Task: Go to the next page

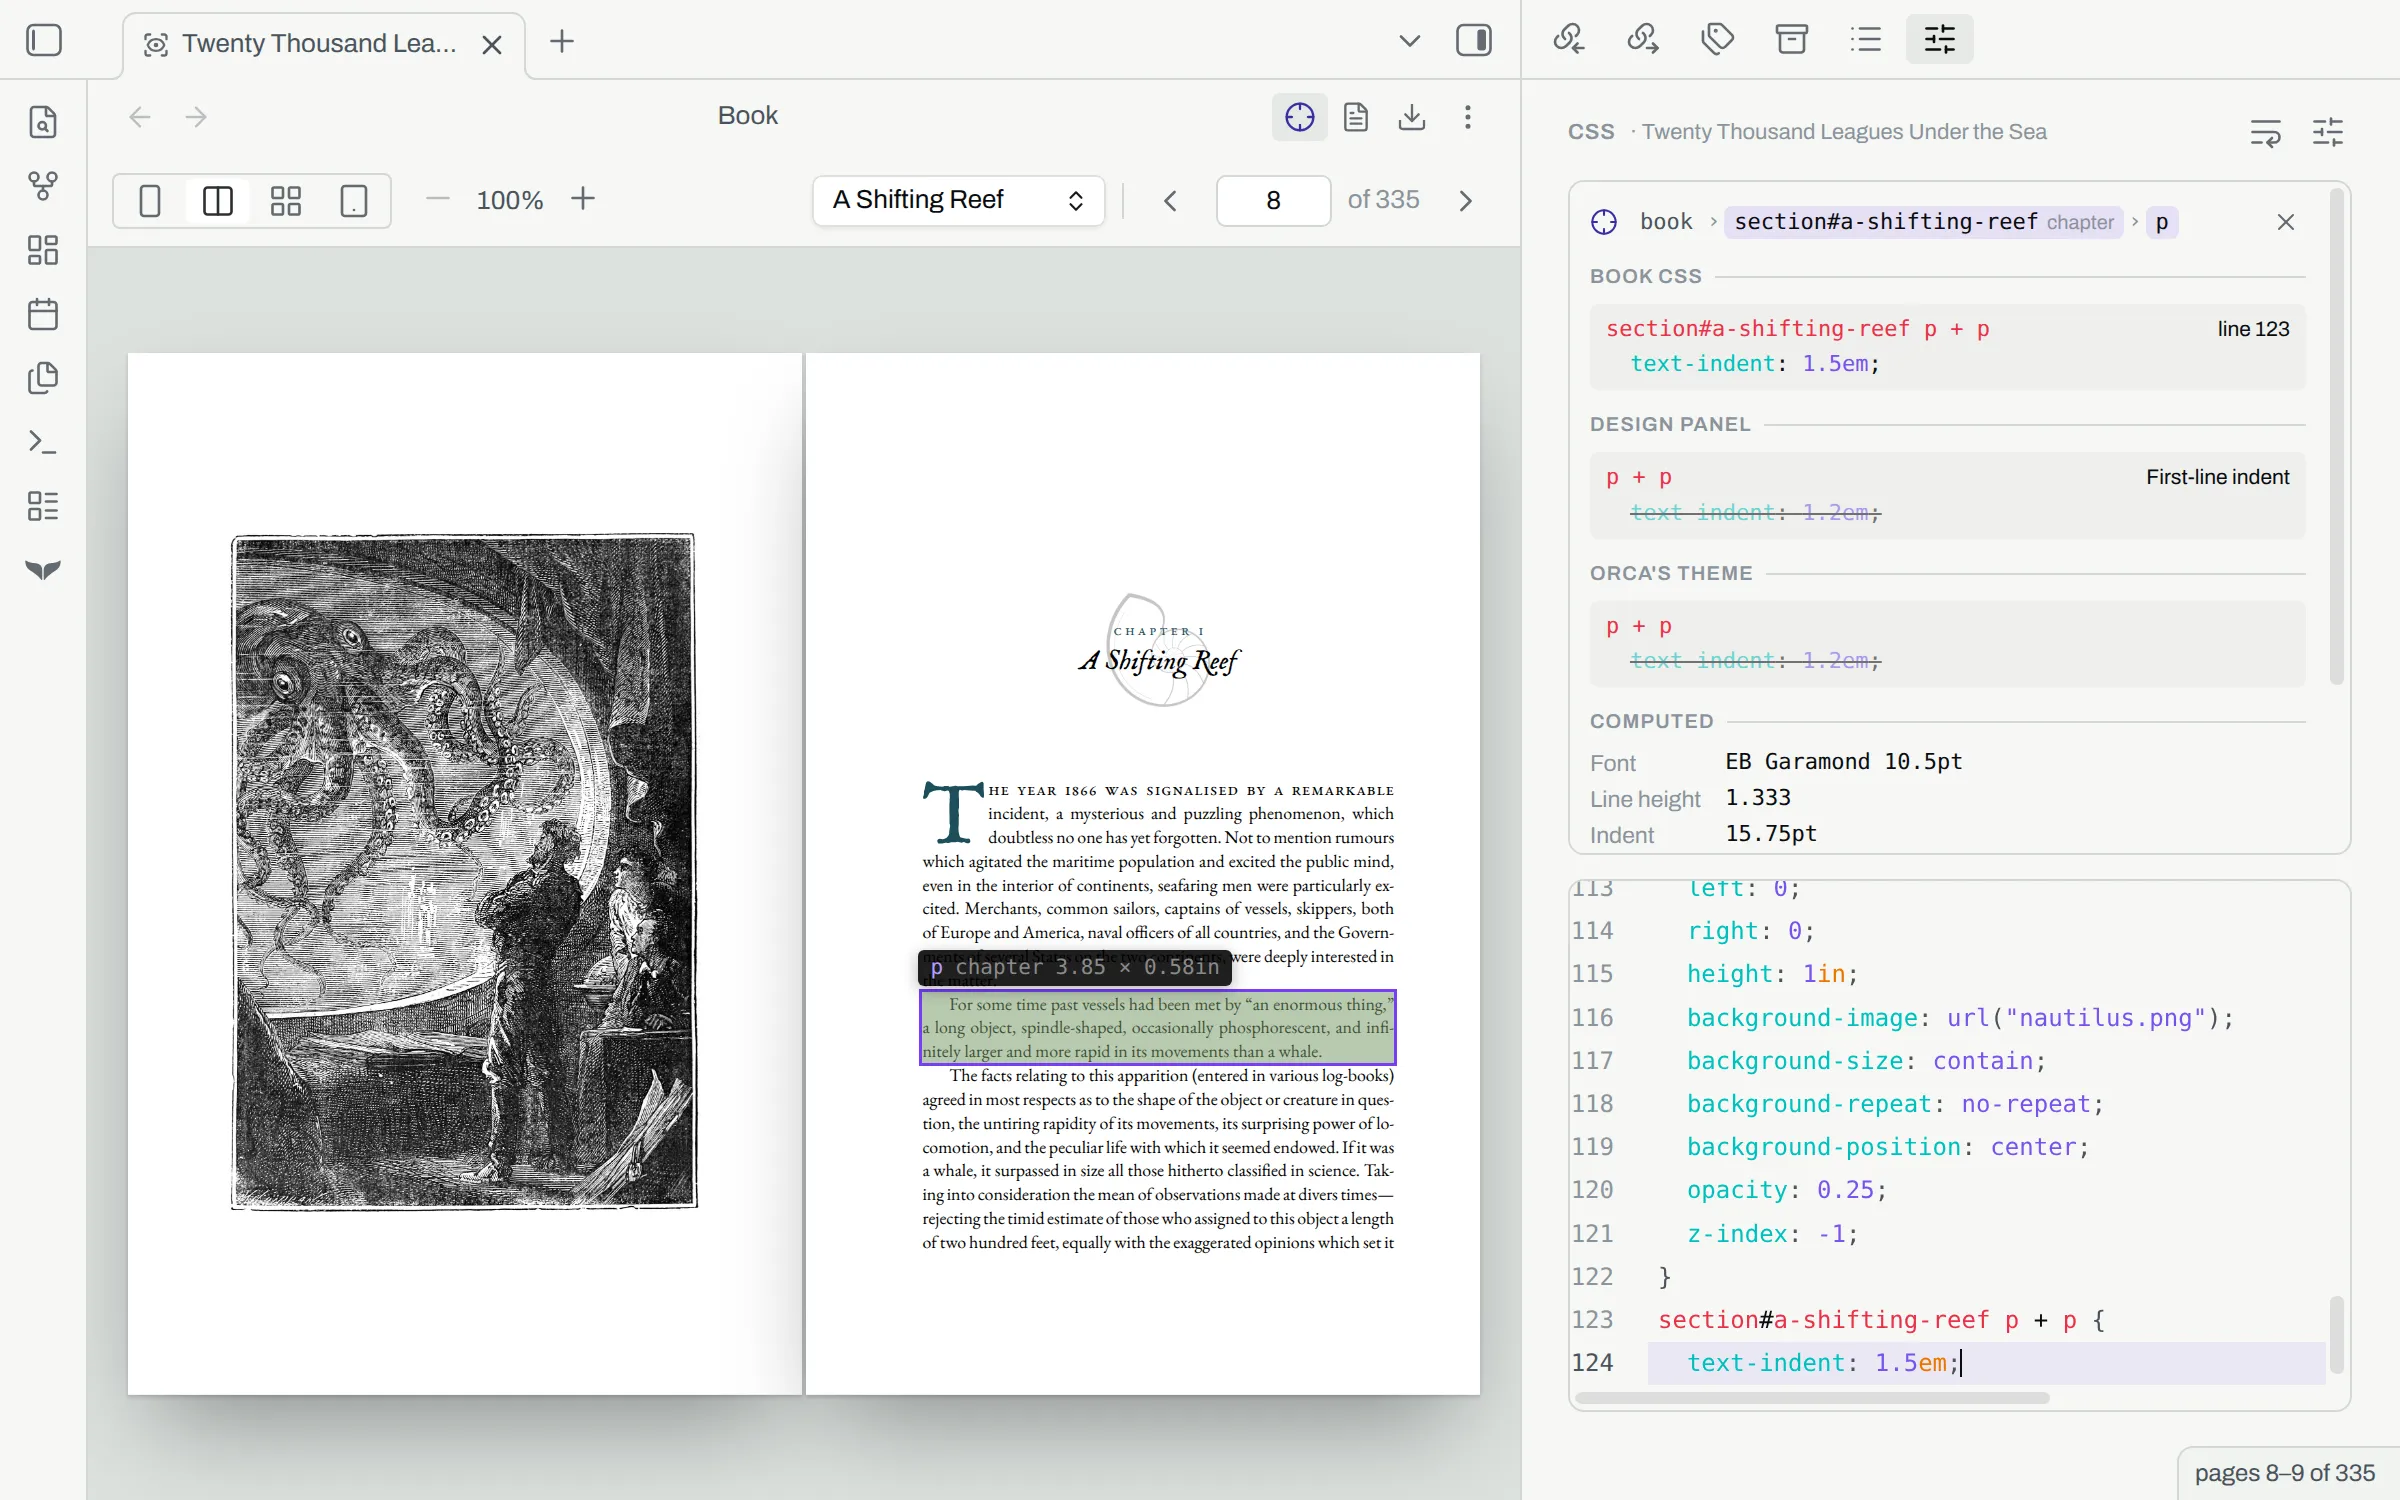Action: (1465, 201)
